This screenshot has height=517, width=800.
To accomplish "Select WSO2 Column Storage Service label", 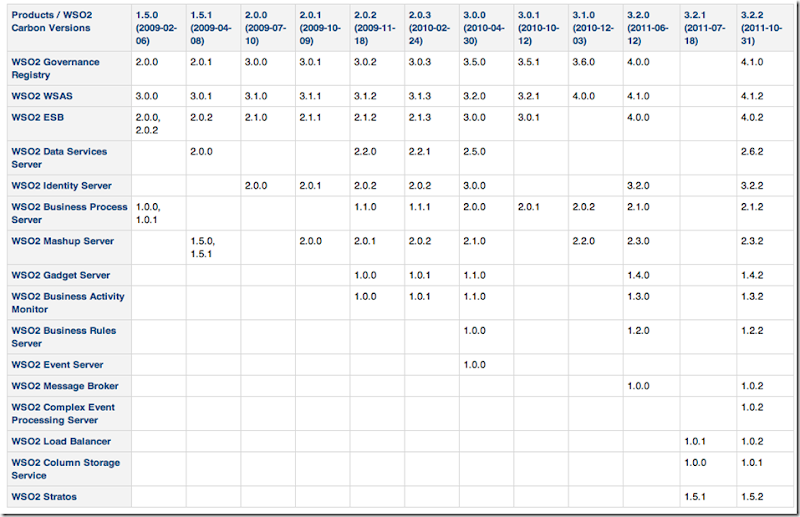I will point(65,469).
